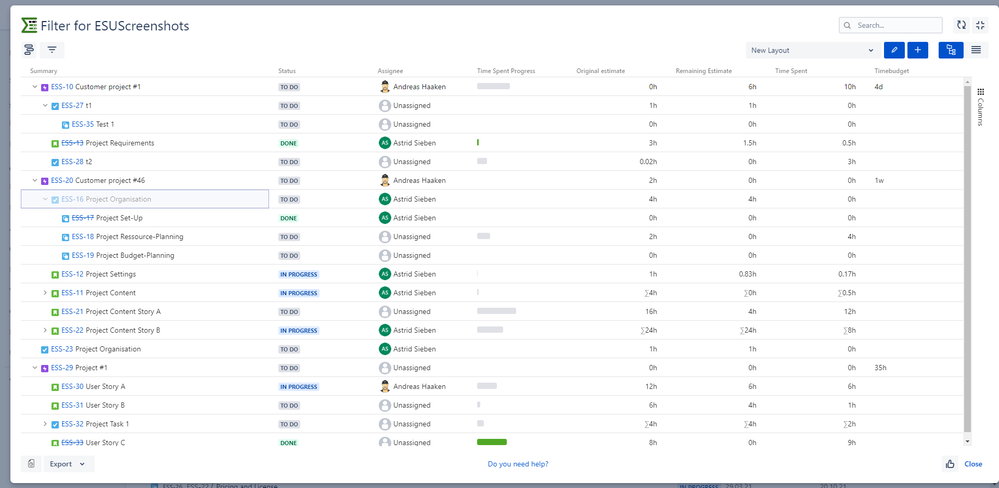Click the Time Spent Progress column header
Image resolution: width=999 pixels, height=488 pixels.
coord(506,71)
